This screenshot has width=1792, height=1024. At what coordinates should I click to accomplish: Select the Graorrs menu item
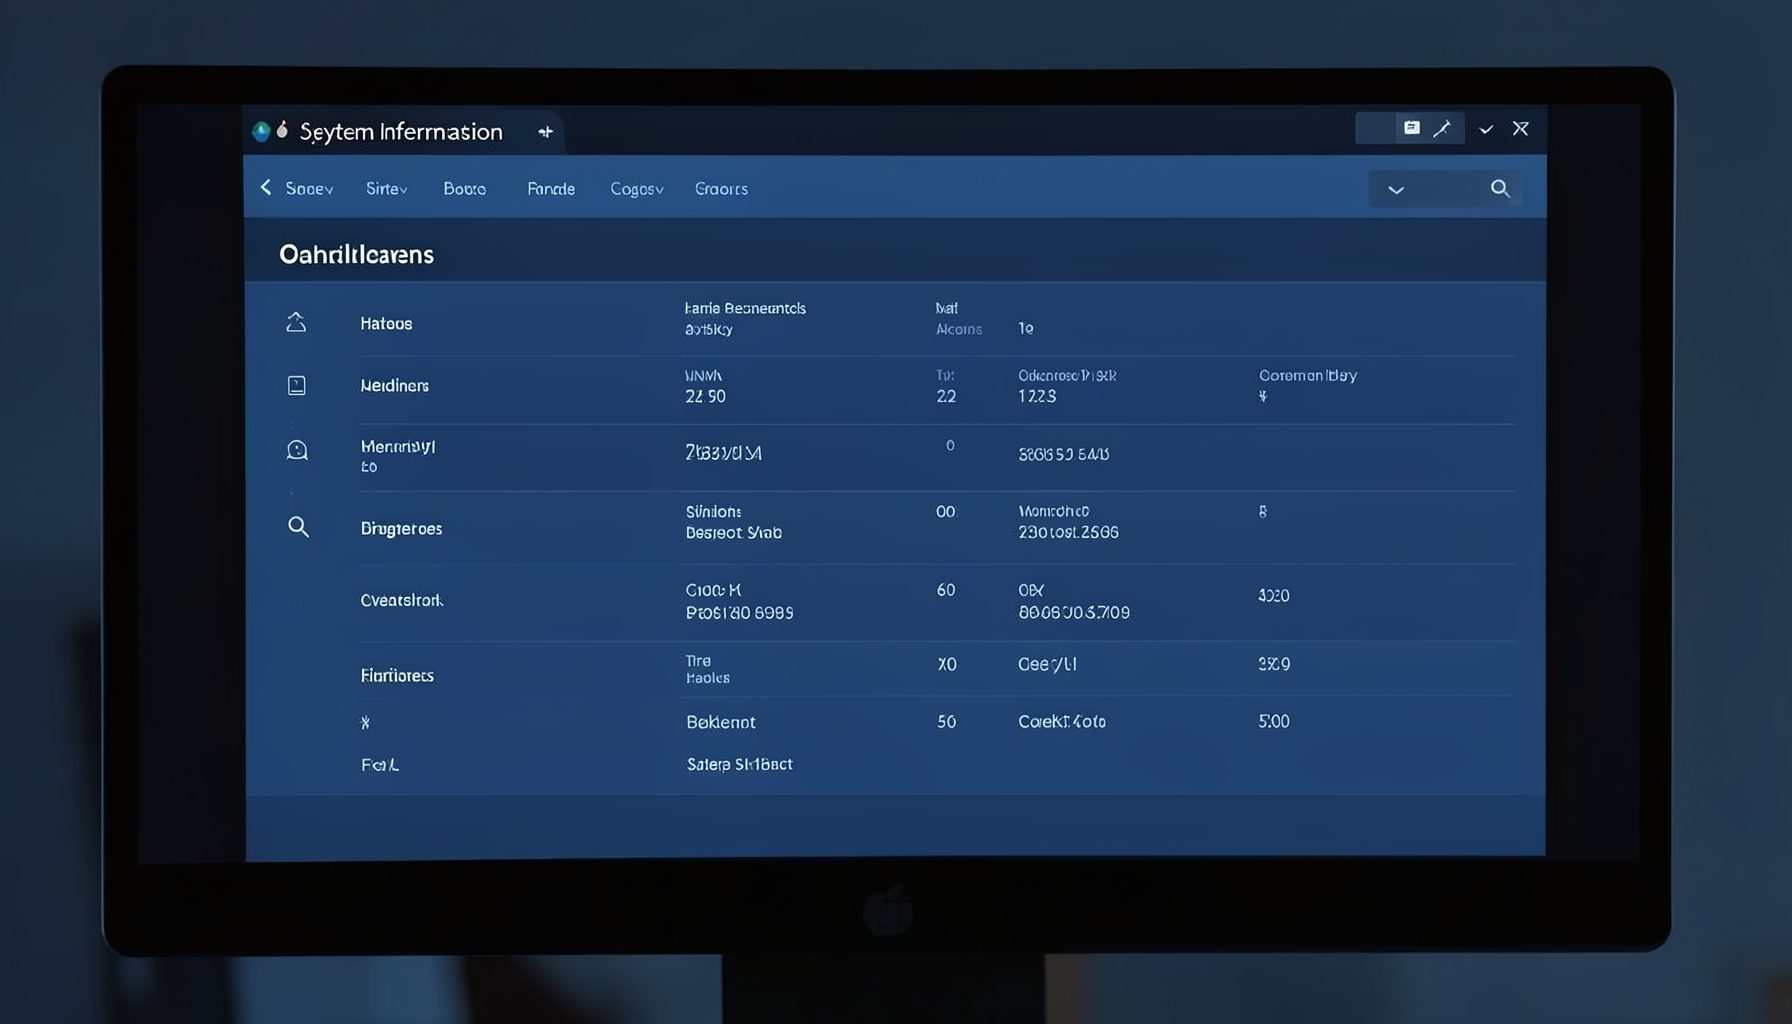pos(721,188)
